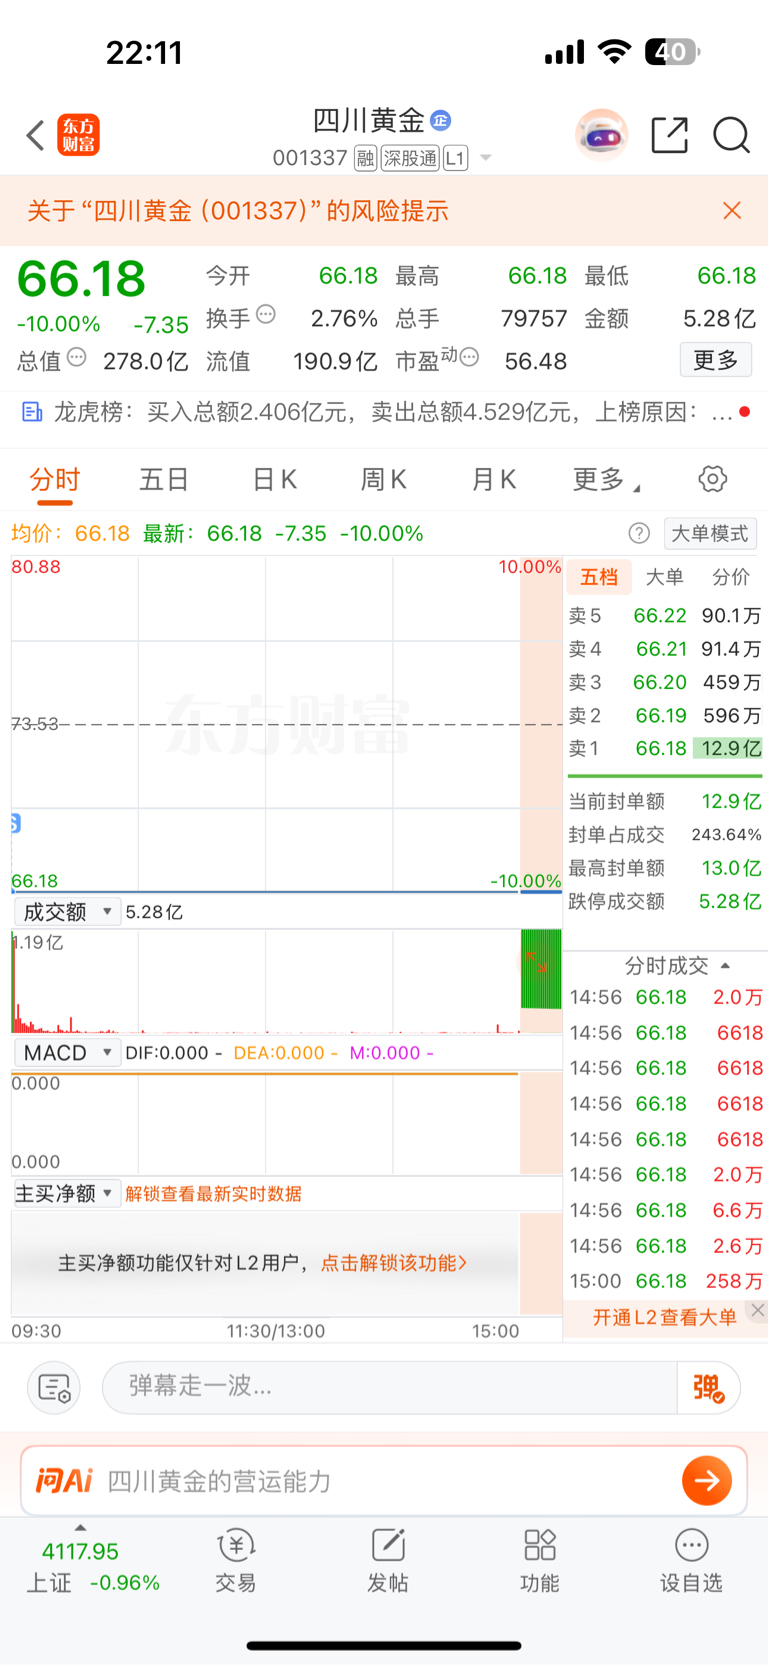Viewport: 768px width, 1665px height.
Task: Tap the 最高封单额 13.0亿 row
Action: (x=665, y=868)
